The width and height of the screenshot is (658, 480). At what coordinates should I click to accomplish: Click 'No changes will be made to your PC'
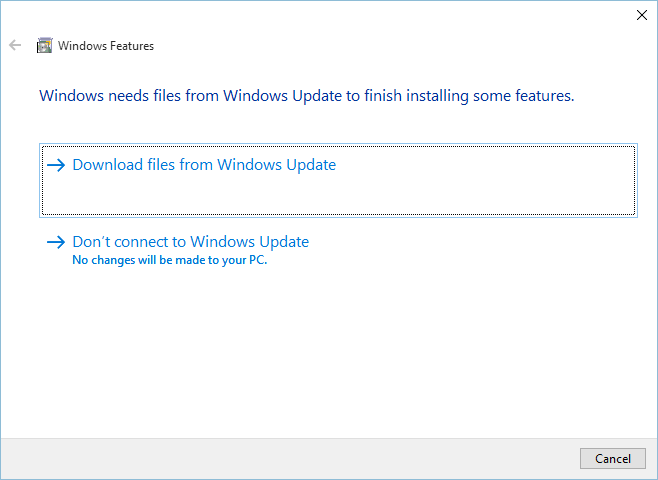tap(170, 260)
